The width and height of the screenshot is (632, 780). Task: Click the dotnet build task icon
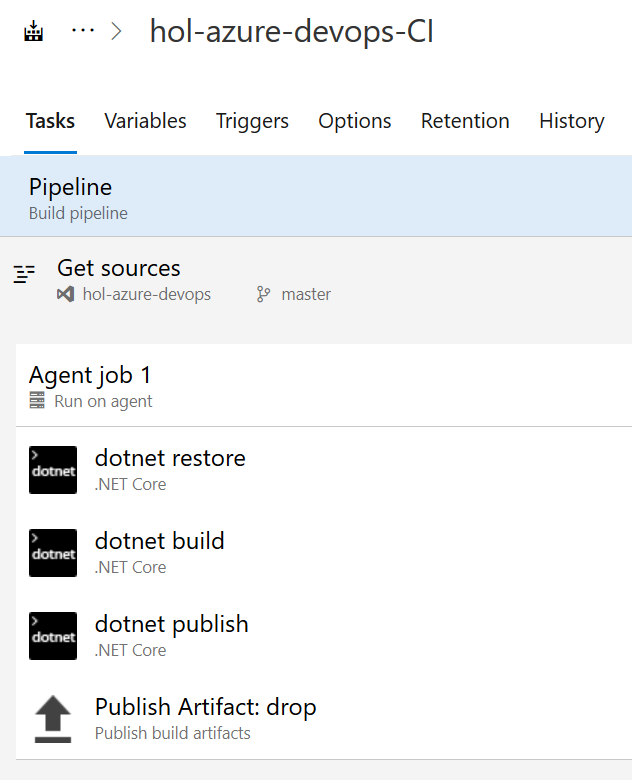tap(53, 553)
